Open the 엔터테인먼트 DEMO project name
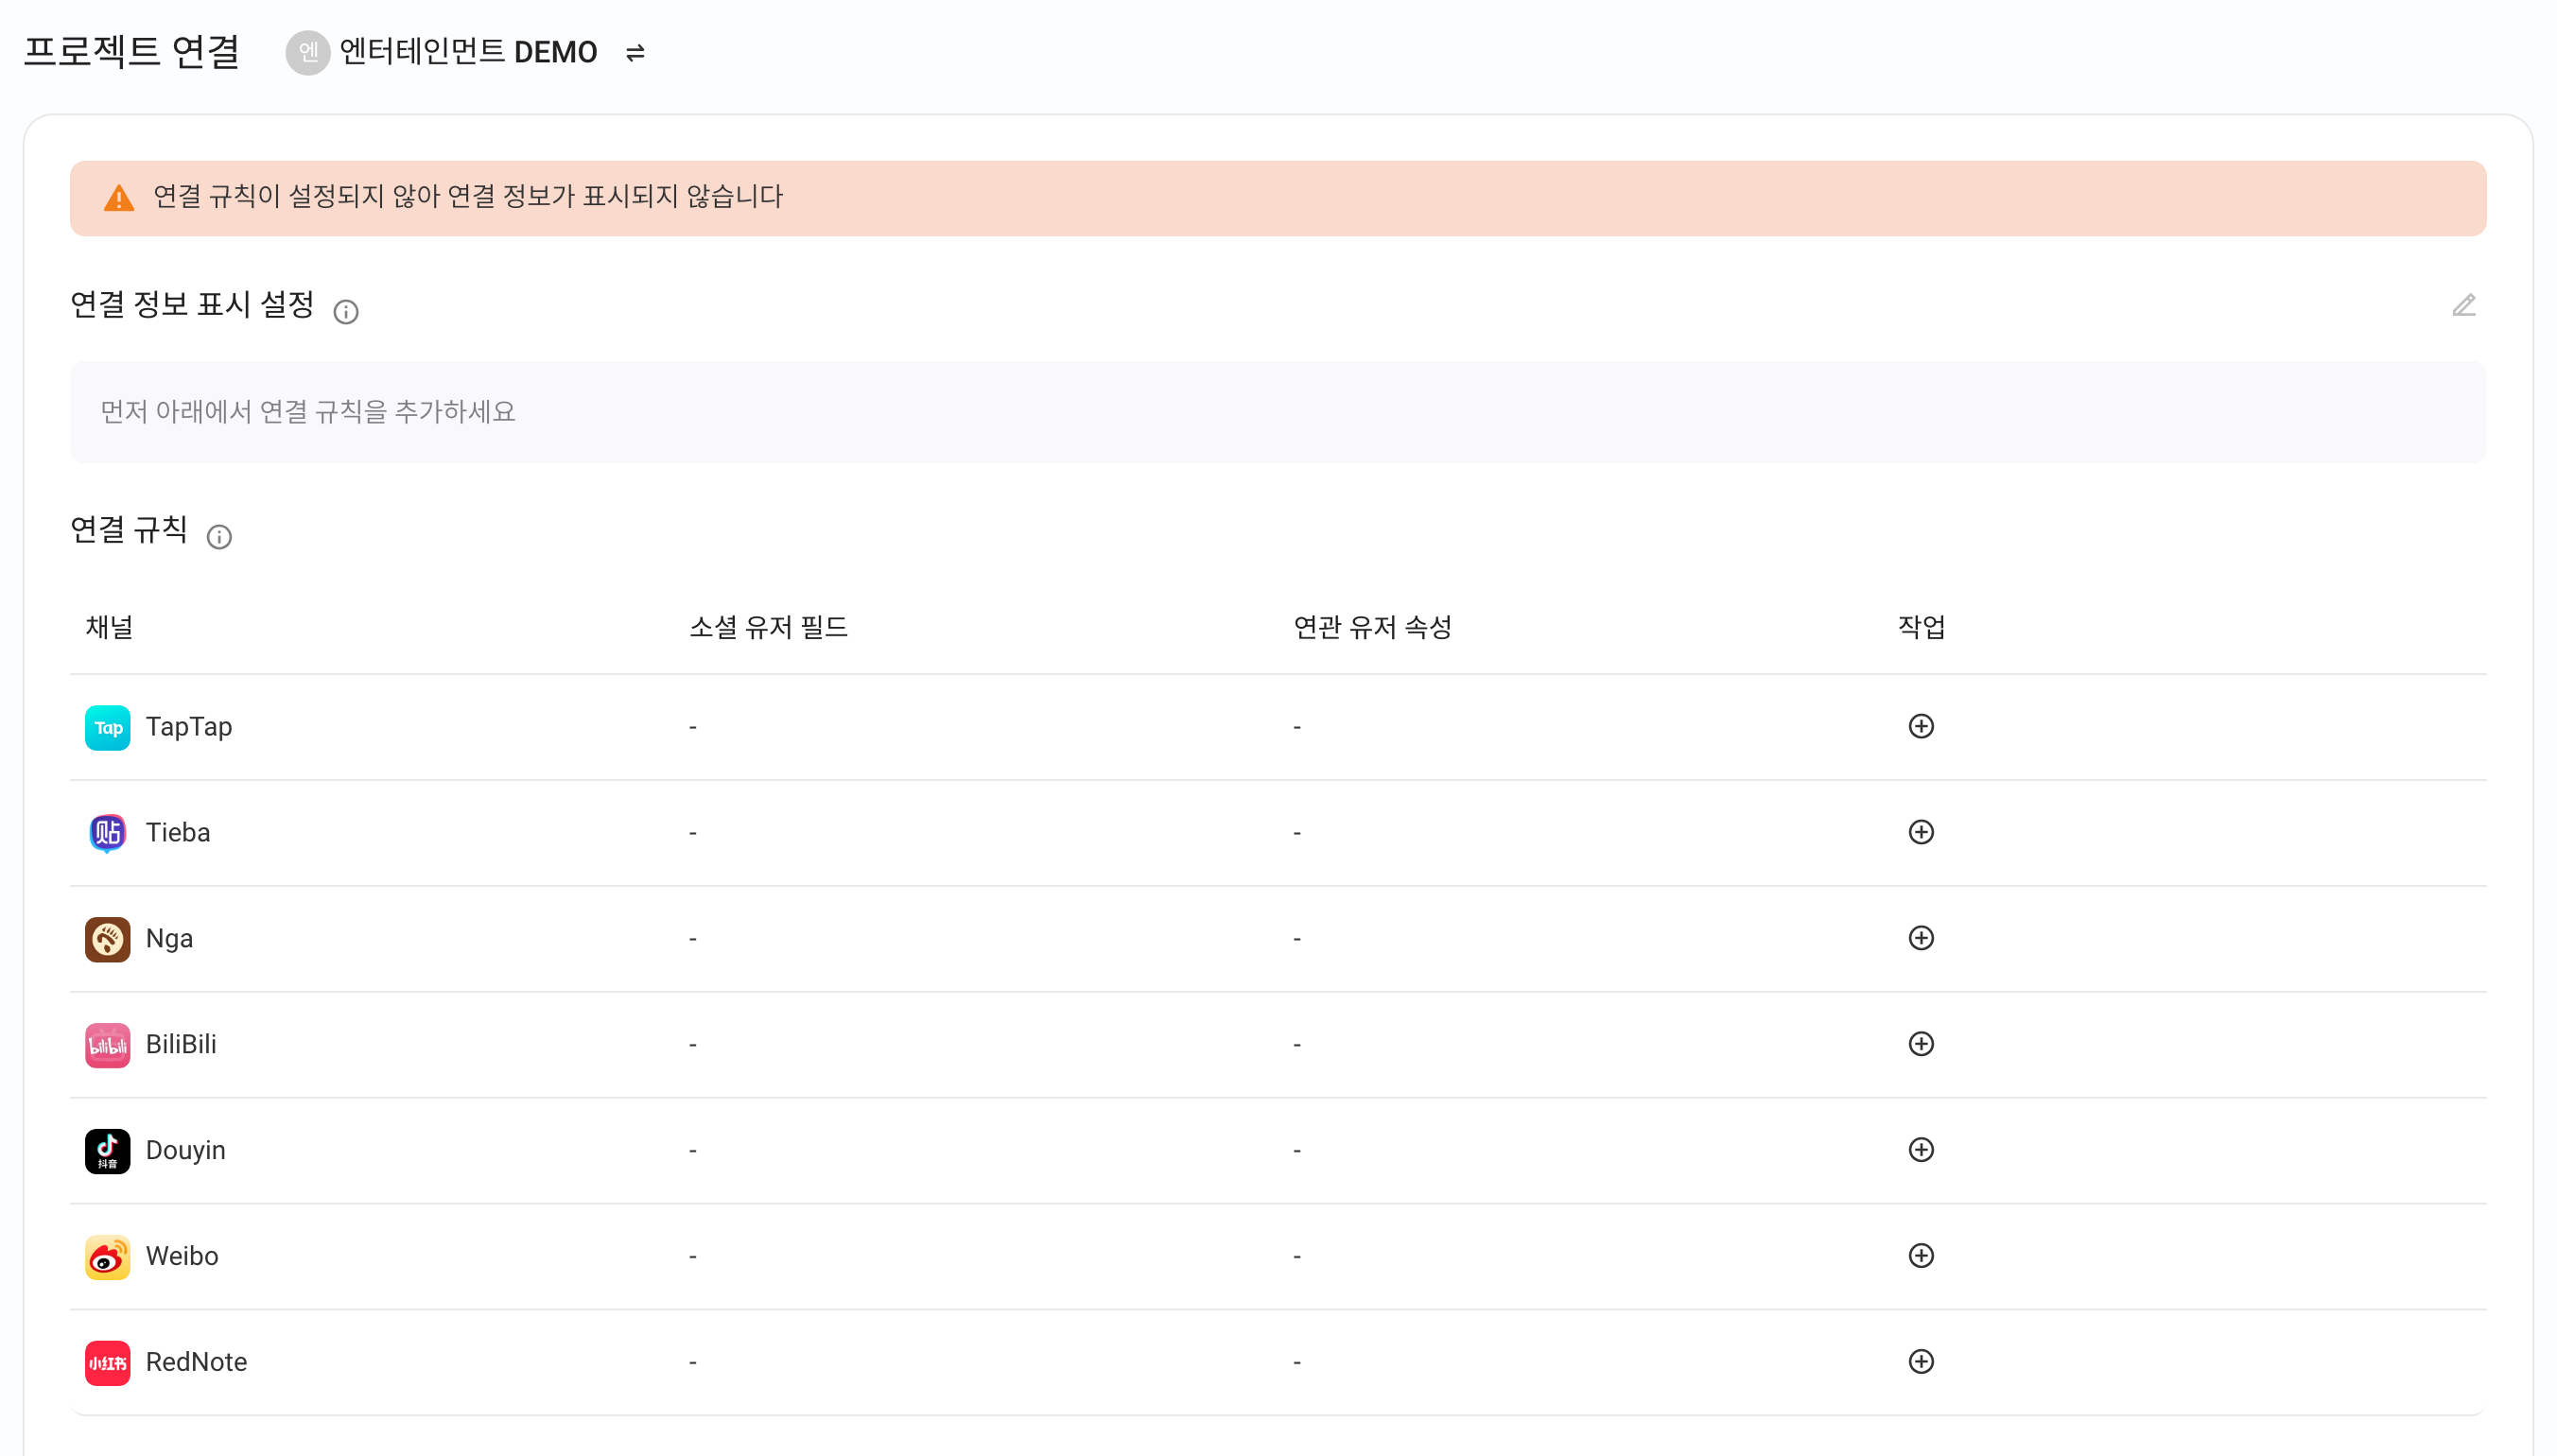 468,52
